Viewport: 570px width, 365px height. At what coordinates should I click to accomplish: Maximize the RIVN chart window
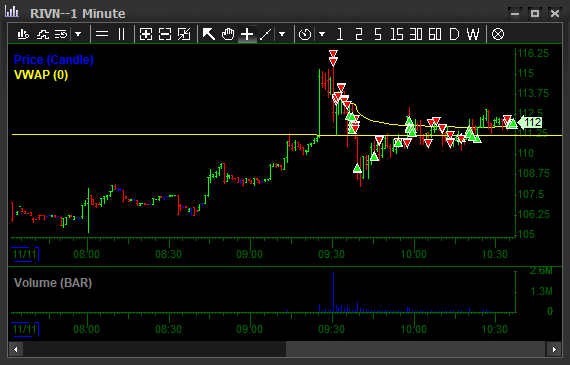pyautogui.click(x=535, y=13)
